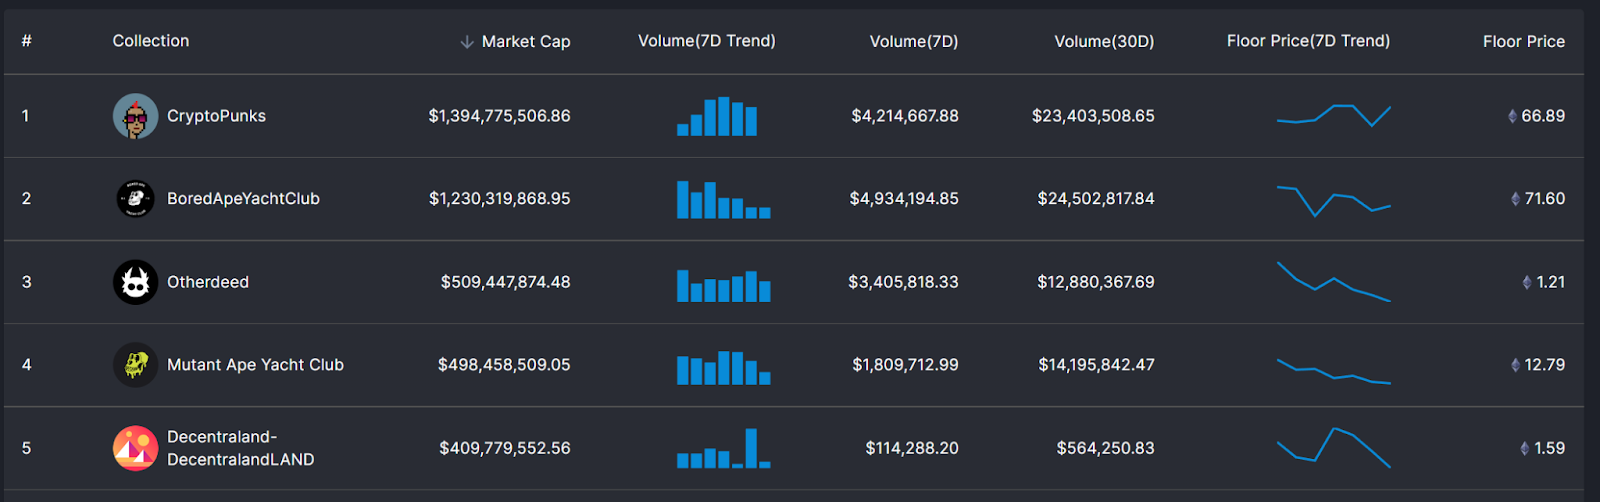This screenshot has width=1600, height=502.
Task: Click the BoredApeYachtClub floor price trend line
Action: click(x=1333, y=200)
